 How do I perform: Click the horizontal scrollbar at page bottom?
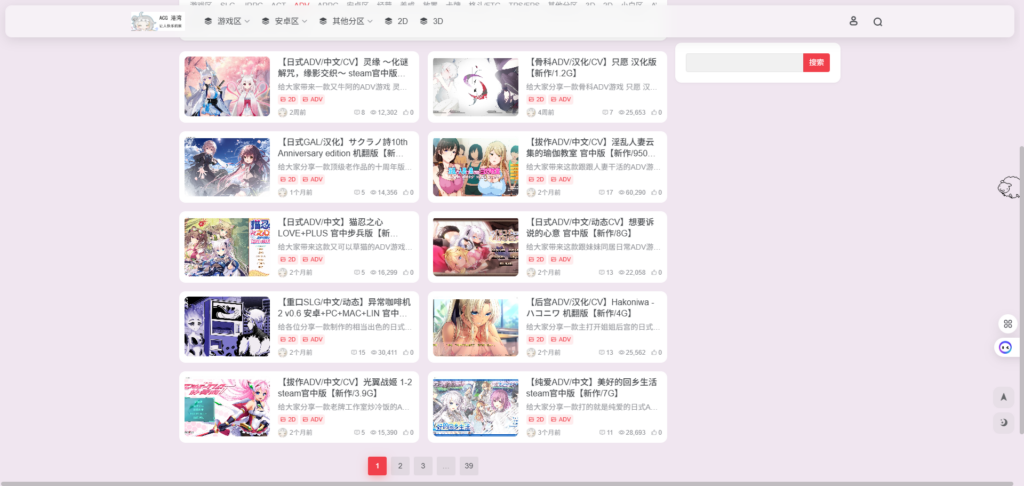click(500, 483)
